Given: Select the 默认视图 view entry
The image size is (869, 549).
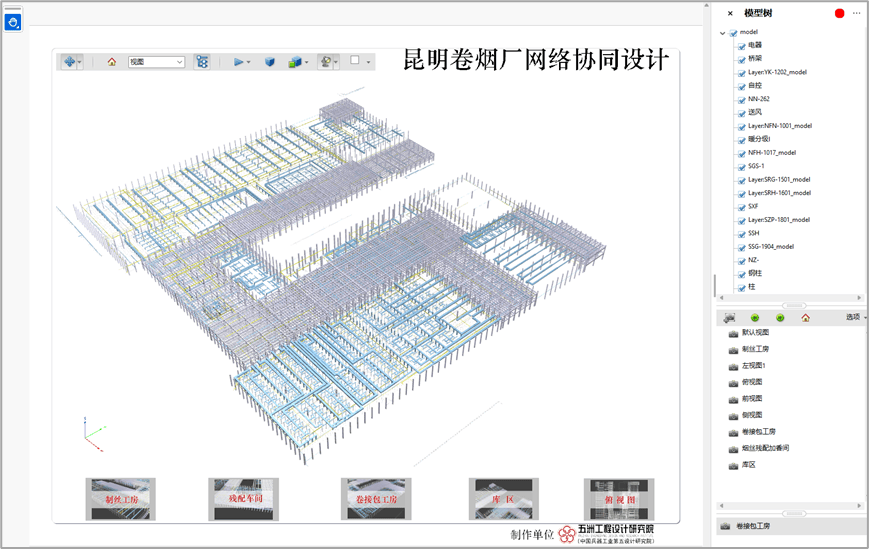Looking at the screenshot, I should (755, 333).
